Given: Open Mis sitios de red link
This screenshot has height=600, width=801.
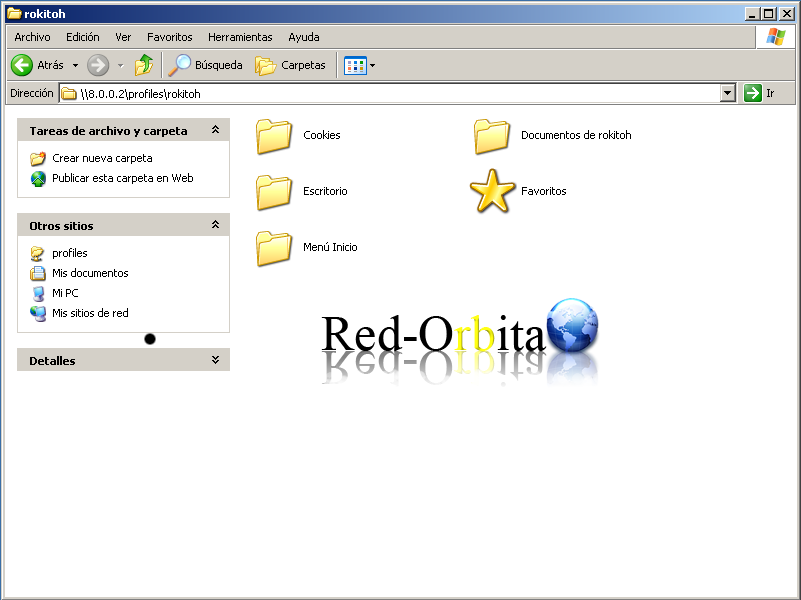Looking at the screenshot, I should tap(90, 313).
